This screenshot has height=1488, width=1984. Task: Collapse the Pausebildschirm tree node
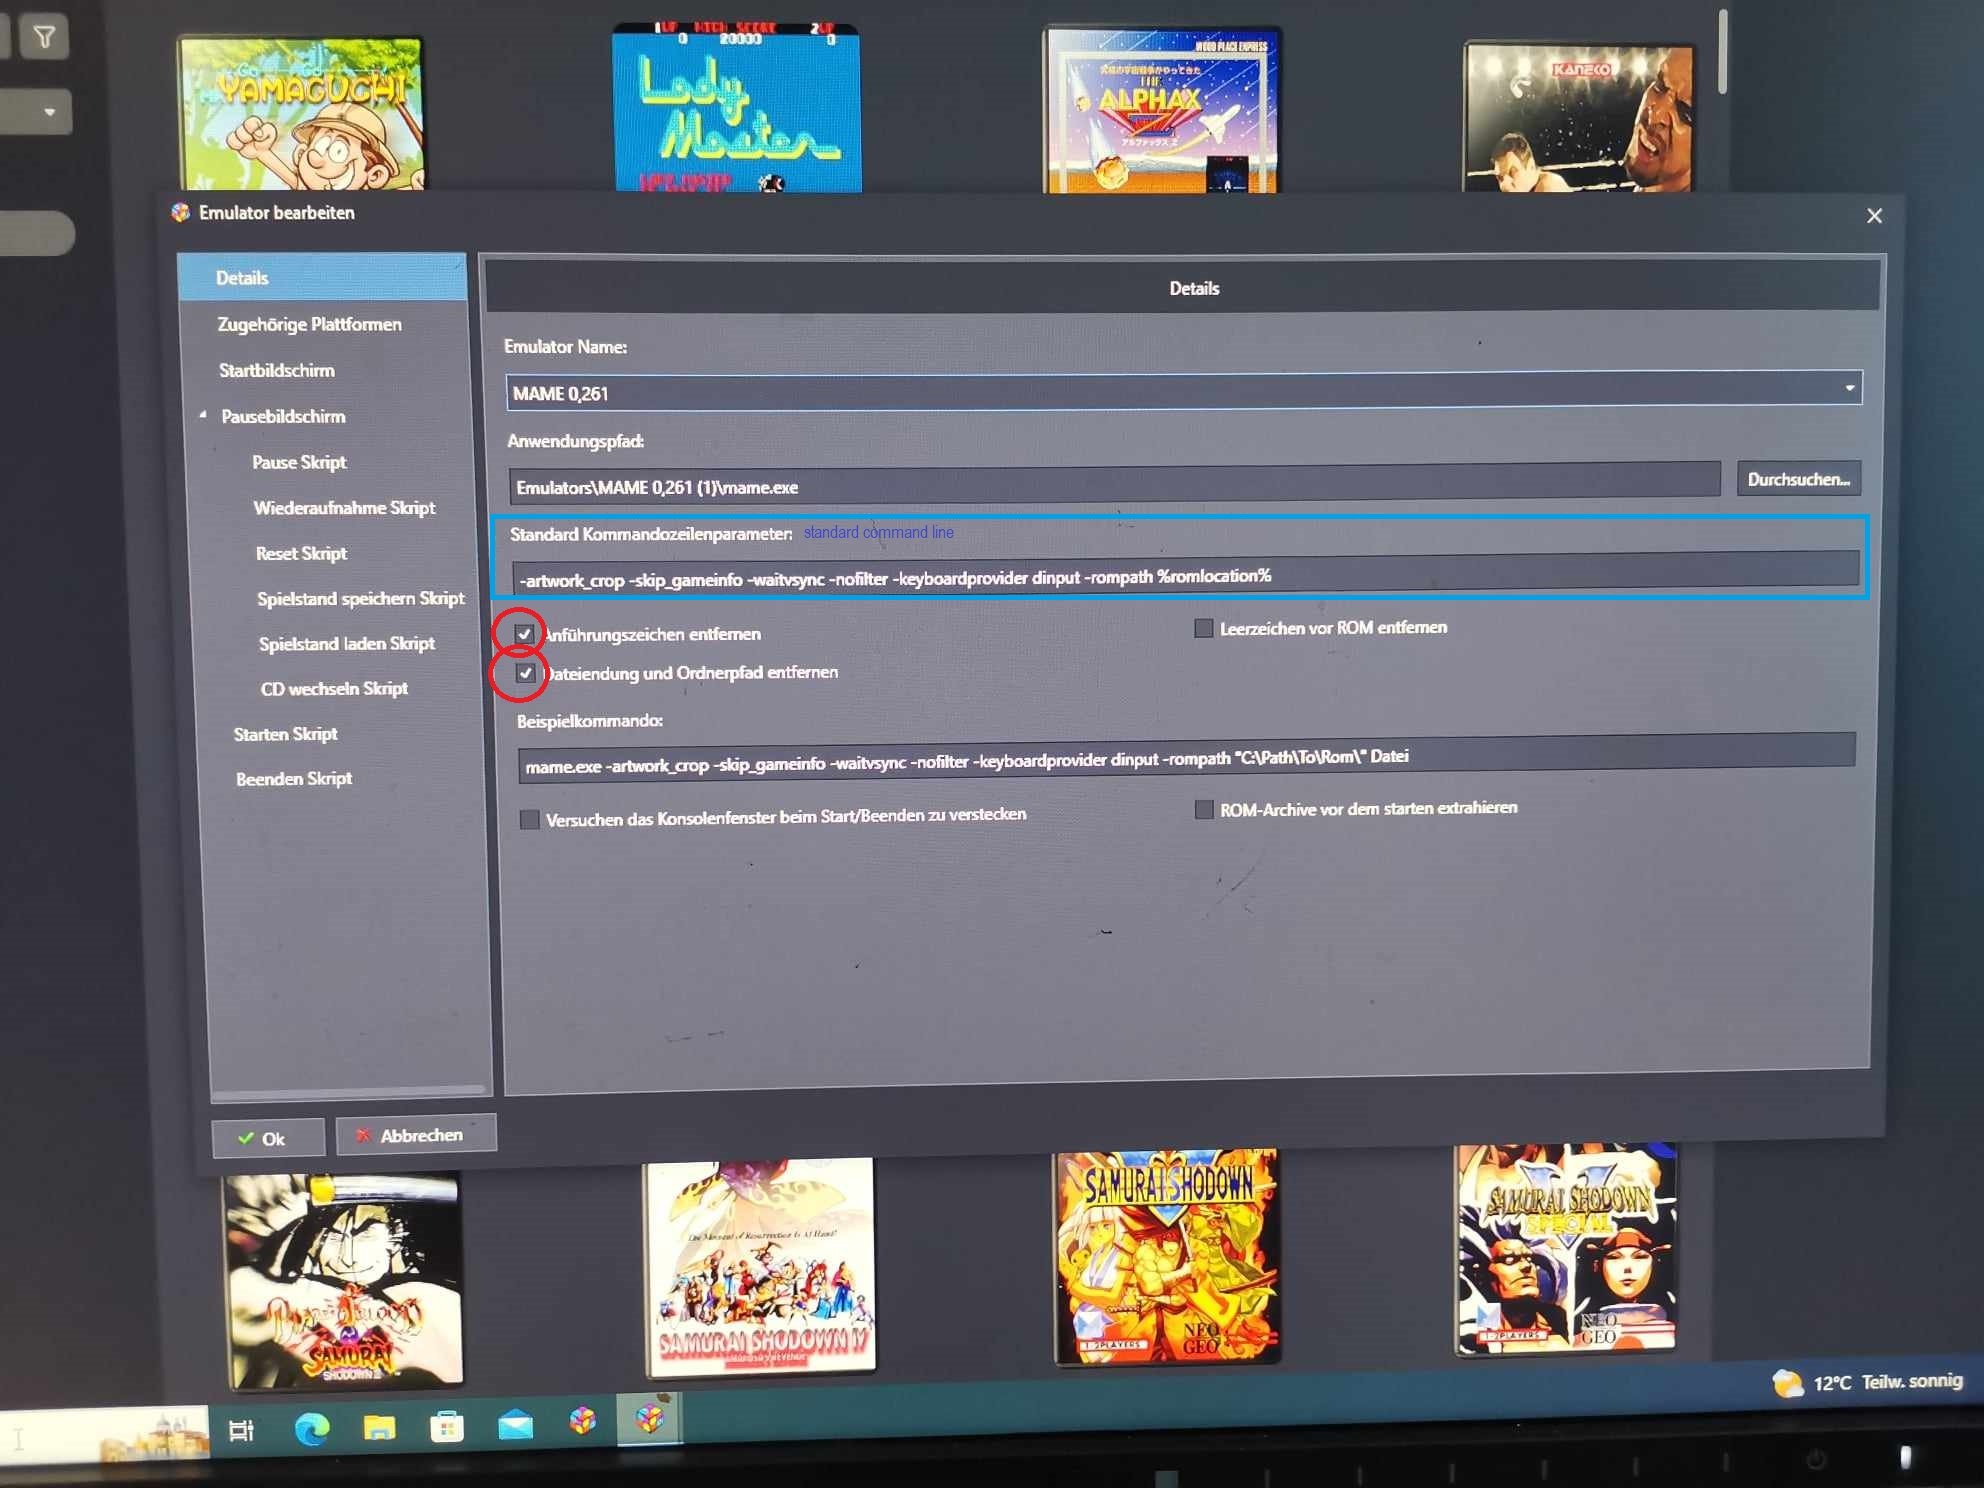click(203, 415)
